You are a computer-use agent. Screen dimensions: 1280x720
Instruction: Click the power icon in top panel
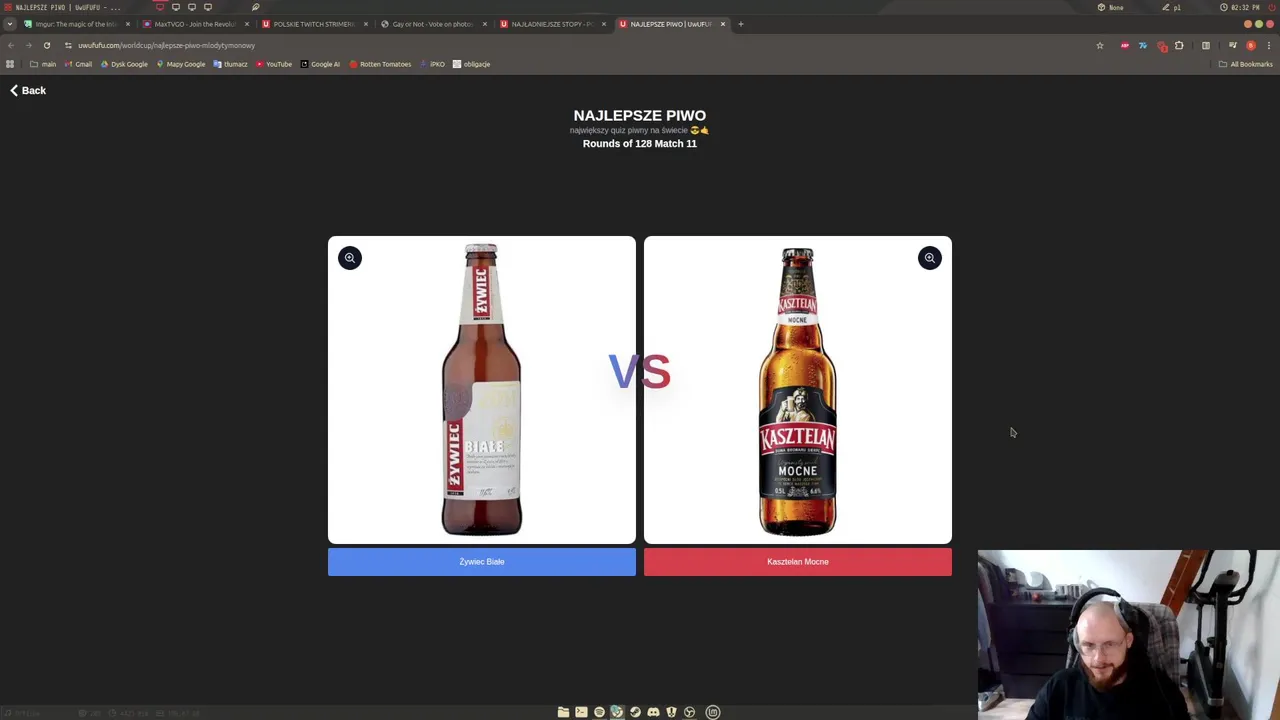1272,7
